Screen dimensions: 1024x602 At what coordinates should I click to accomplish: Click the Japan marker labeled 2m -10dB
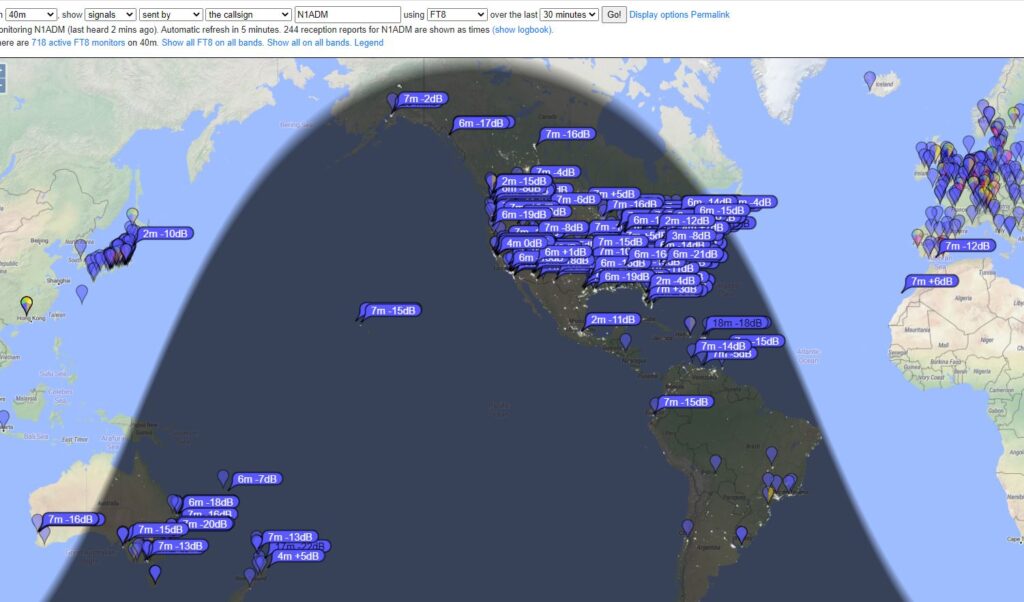coord(165,234)
